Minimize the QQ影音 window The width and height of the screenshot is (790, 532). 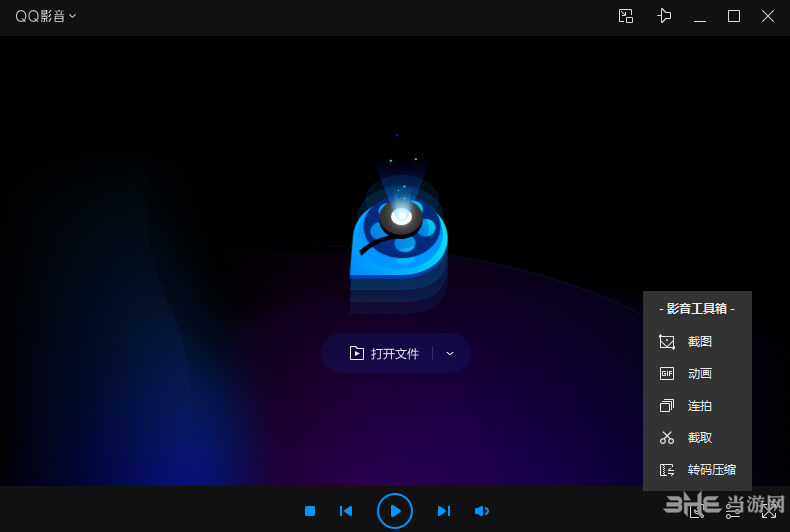coord(700,20)
